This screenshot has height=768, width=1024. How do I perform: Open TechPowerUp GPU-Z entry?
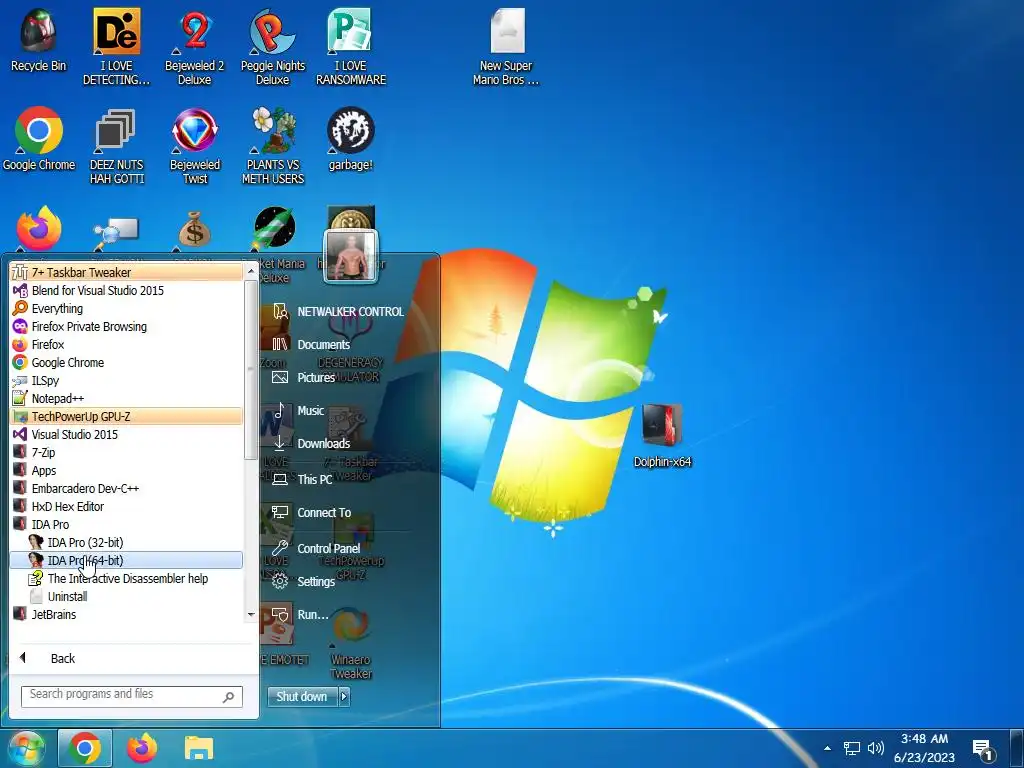pyautogui.click(x=127, y=416)
